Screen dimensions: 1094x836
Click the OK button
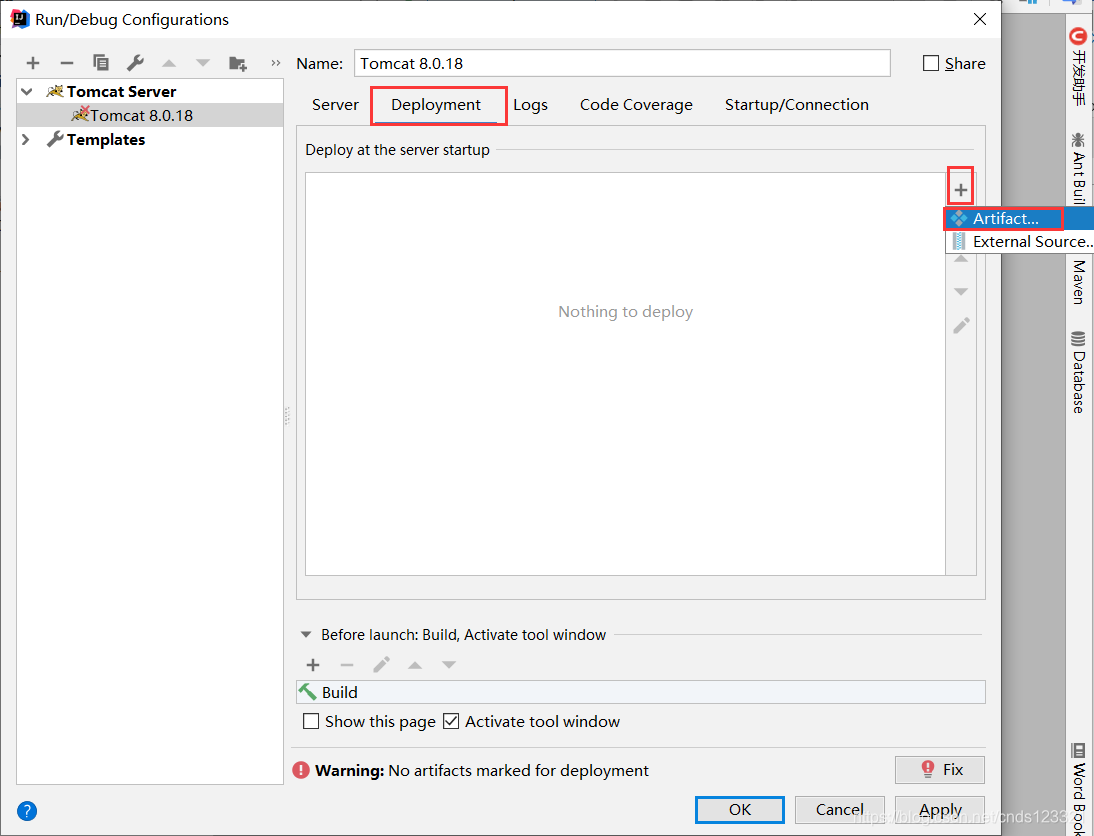[740, 809]
